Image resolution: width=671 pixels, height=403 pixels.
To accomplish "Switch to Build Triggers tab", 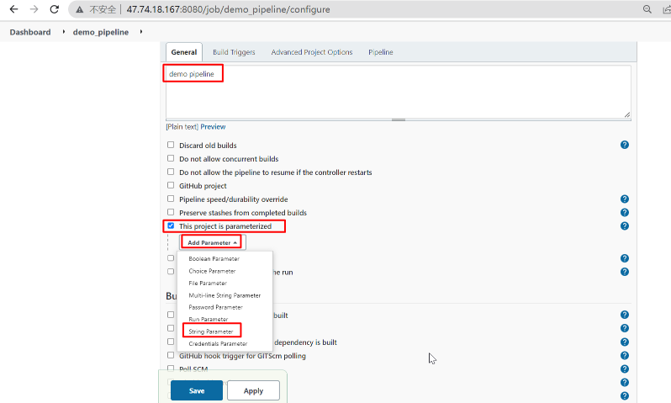I will pos(234,52).
